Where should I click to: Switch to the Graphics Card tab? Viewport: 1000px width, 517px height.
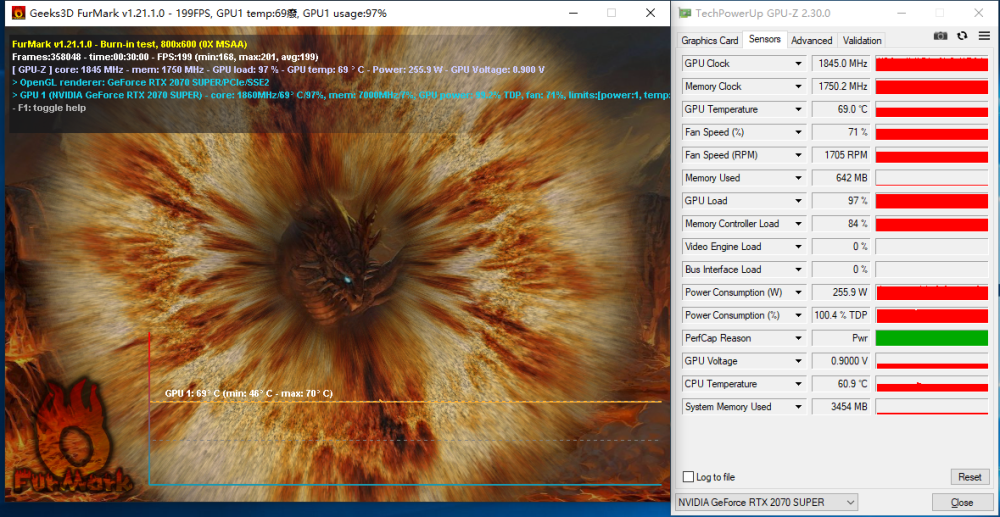709,40
